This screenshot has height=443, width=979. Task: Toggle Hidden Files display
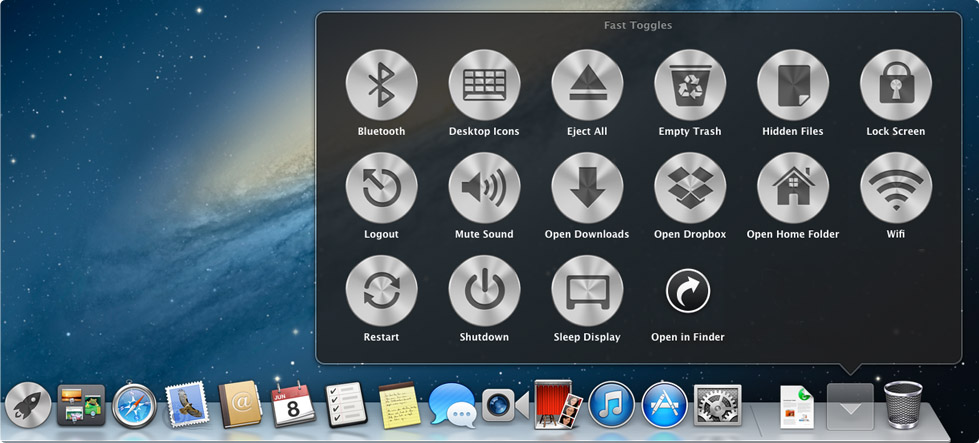coord(793,86)
